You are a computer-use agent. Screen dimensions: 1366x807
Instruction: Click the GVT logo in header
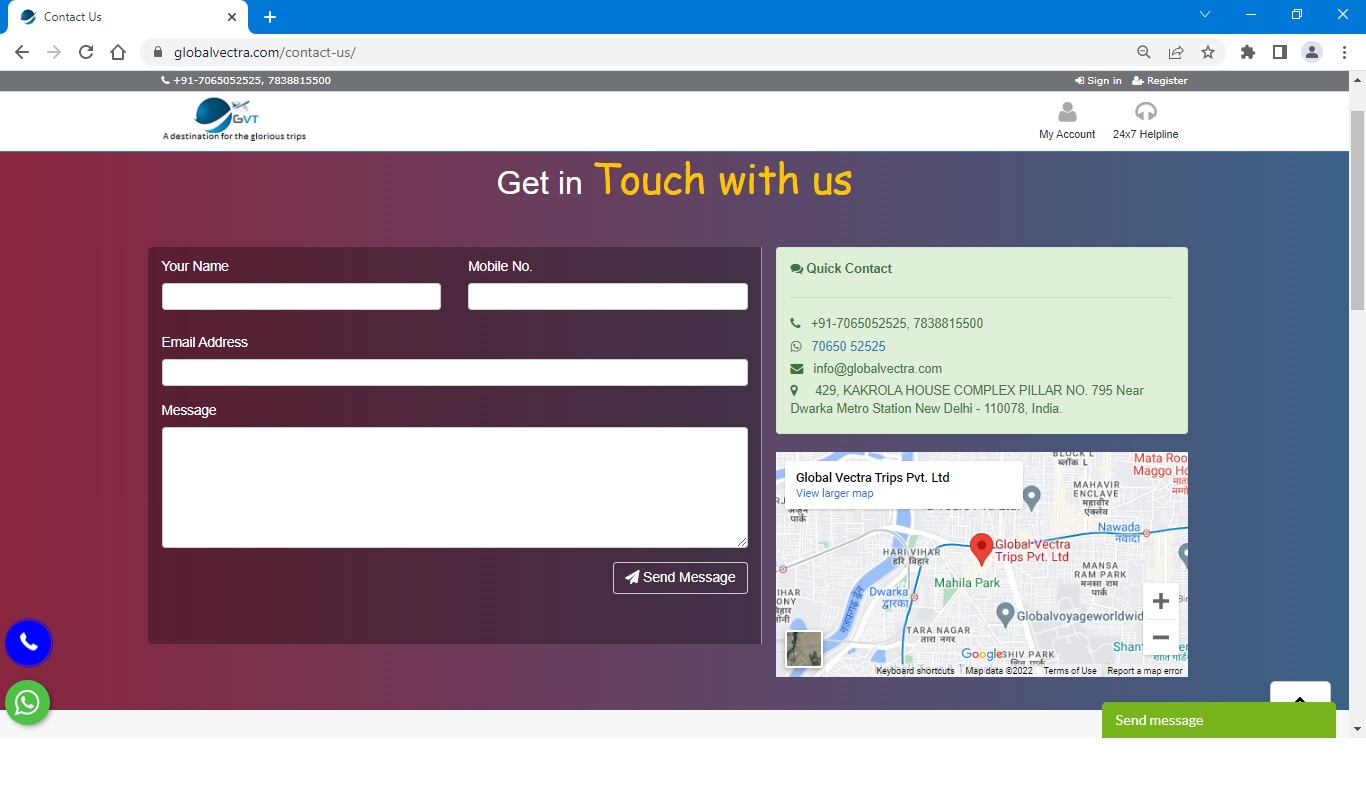[x=228, y=116]
